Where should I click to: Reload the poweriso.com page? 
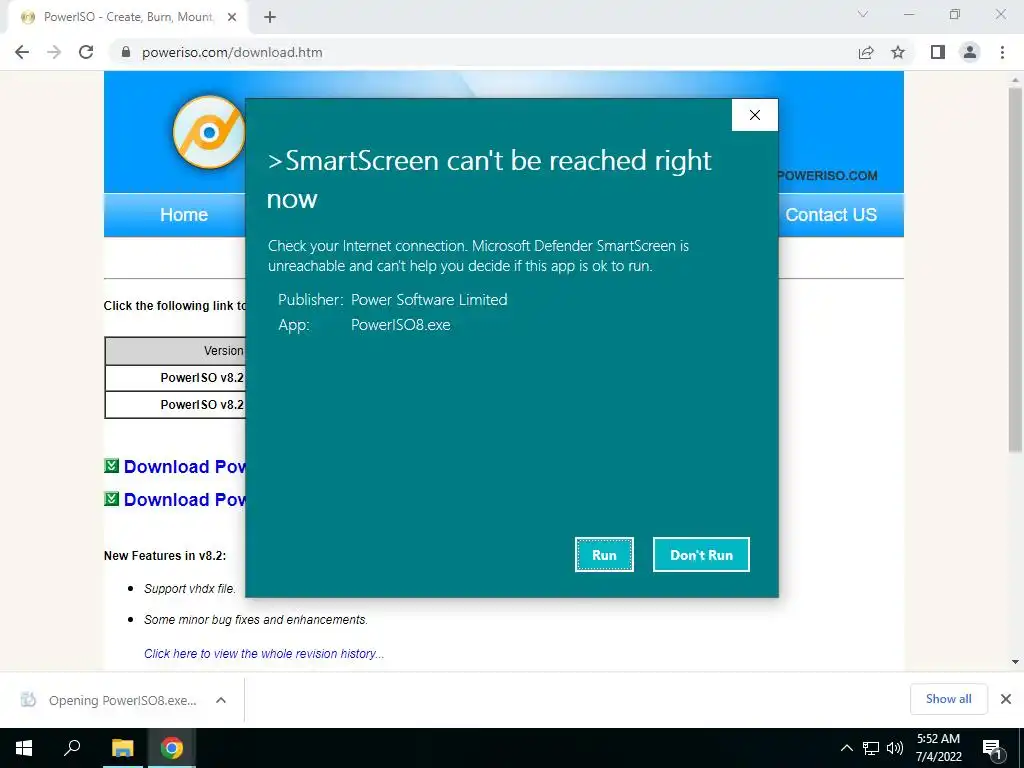click(86, 52)
